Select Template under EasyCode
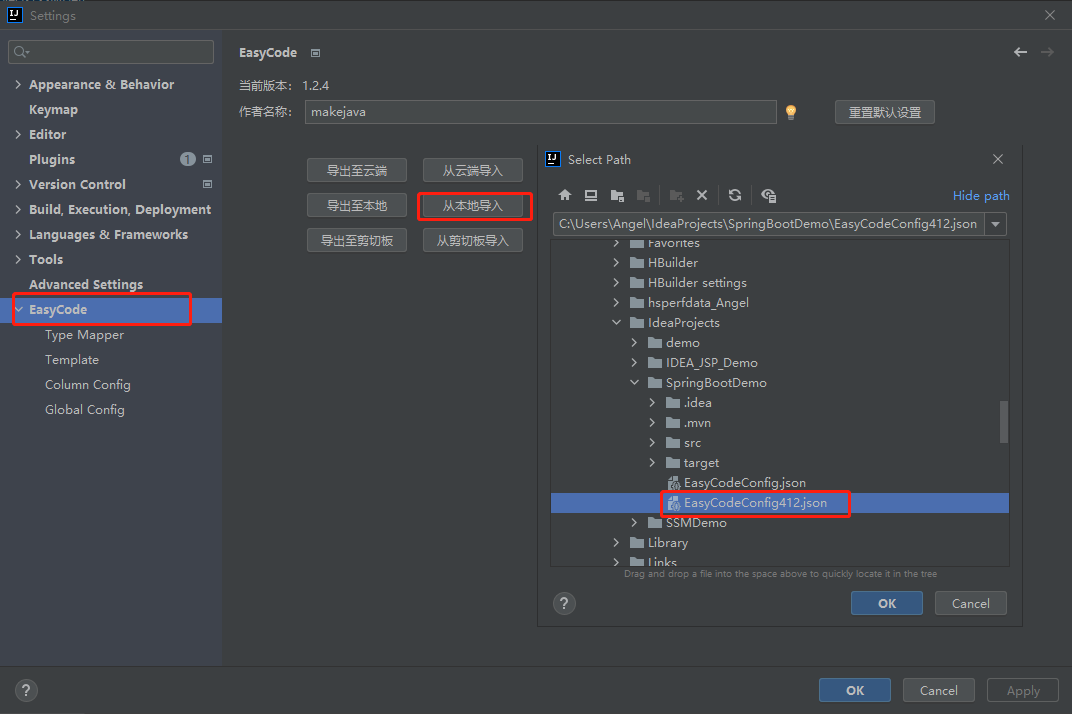Image resolution: width=1072 pixels, height=714 pixels. (72, 359)
